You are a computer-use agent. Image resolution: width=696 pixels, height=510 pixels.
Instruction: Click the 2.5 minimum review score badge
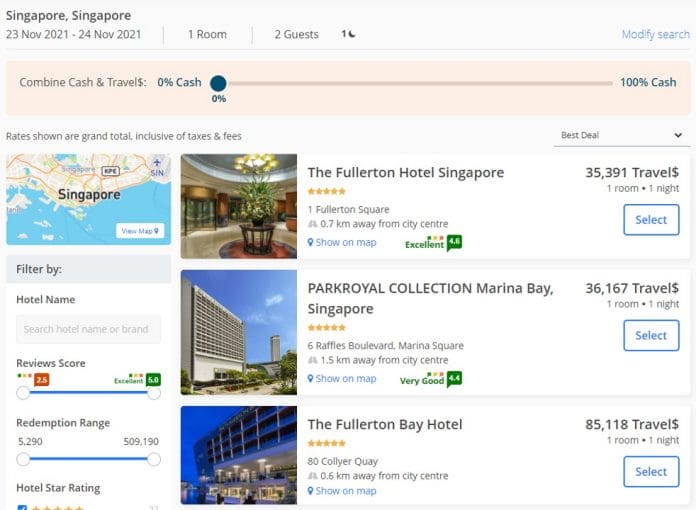(42, 380)
